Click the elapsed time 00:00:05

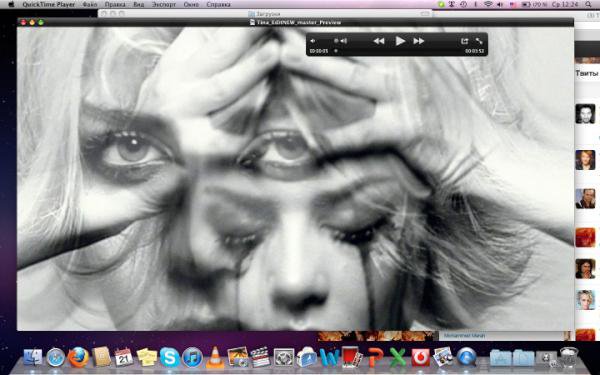pyautogui.click(x=319, y=51)
